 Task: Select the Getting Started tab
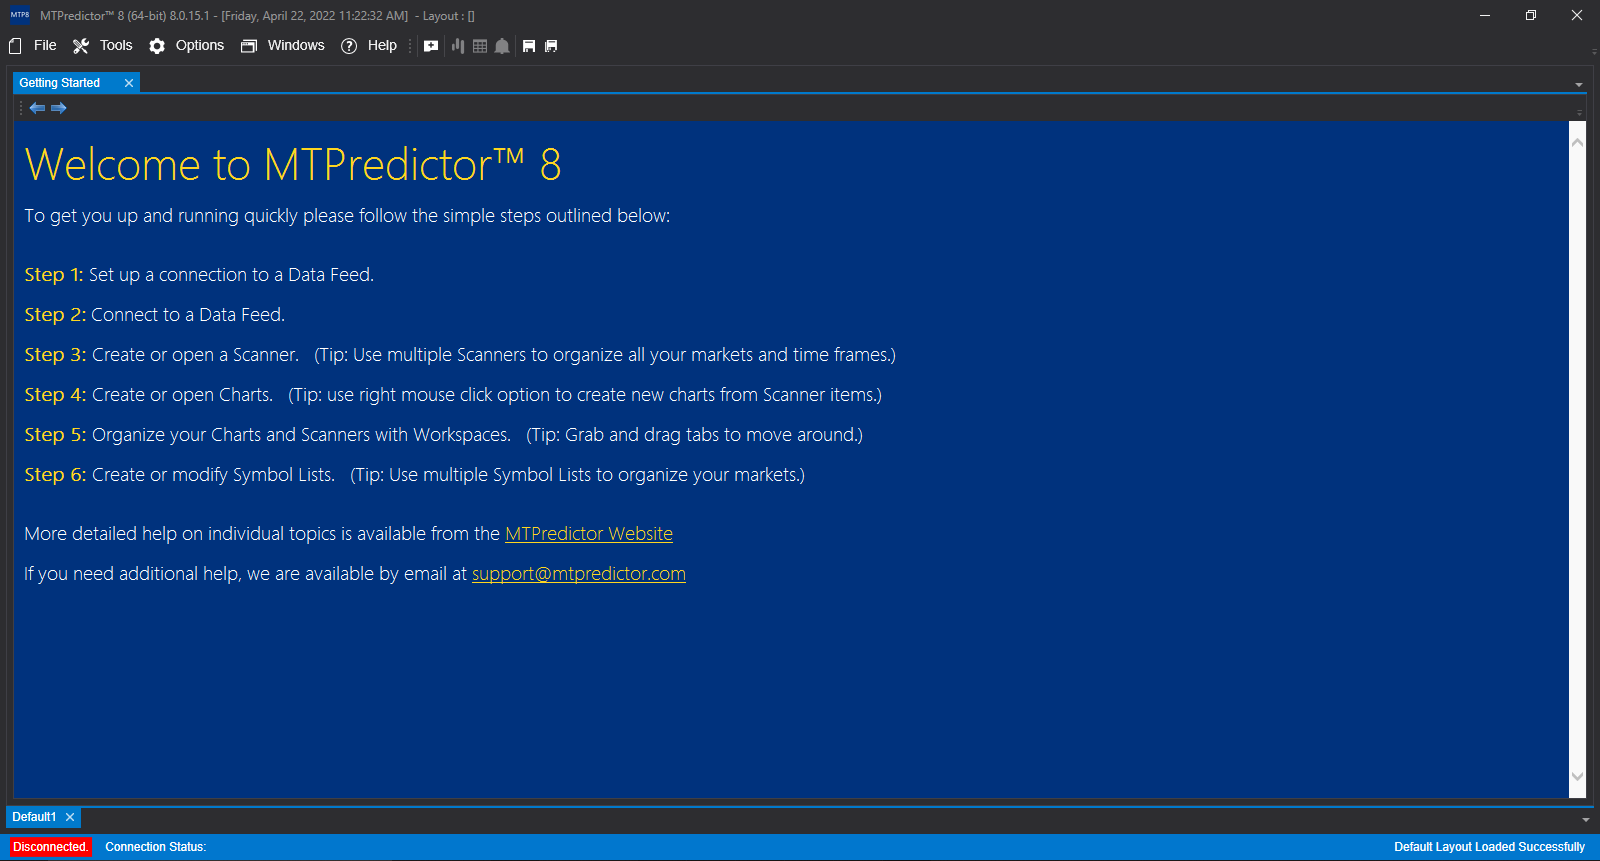coord(60,83)
